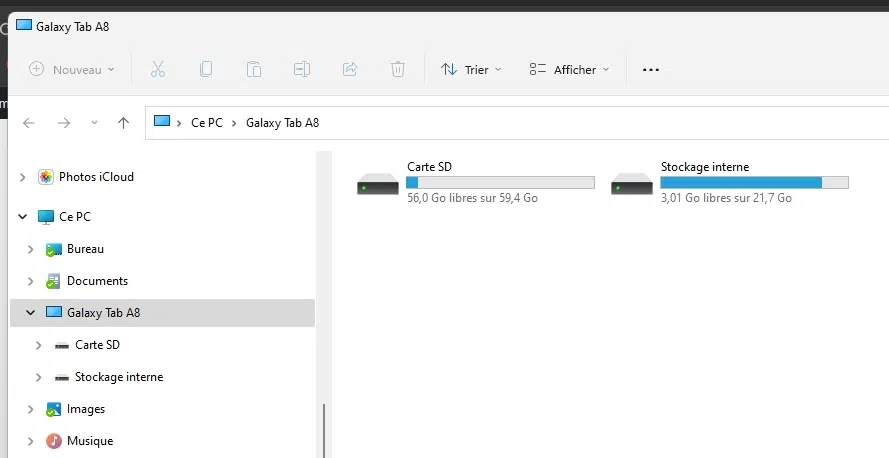
Task: Go up one folder level
Action: [x=123, y=123]
